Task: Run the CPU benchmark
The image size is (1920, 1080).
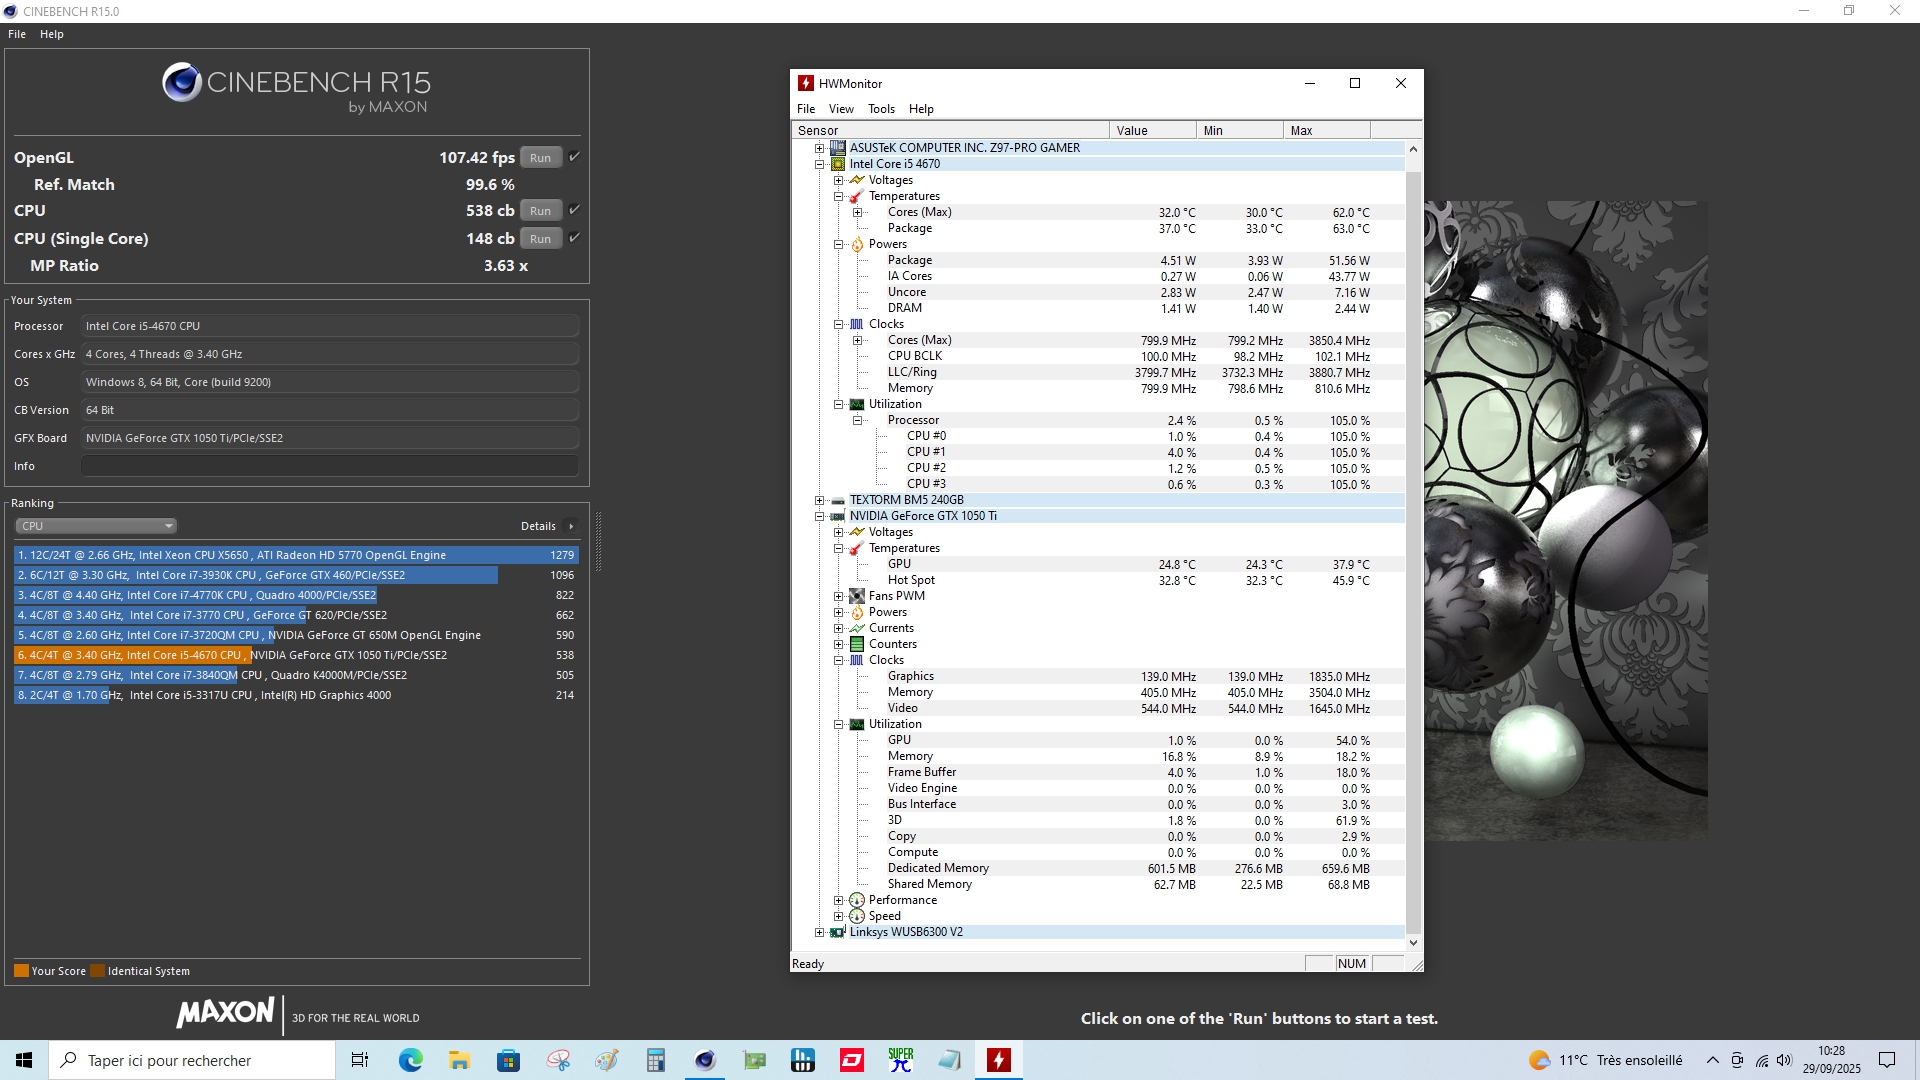Action: pos(540,211)
